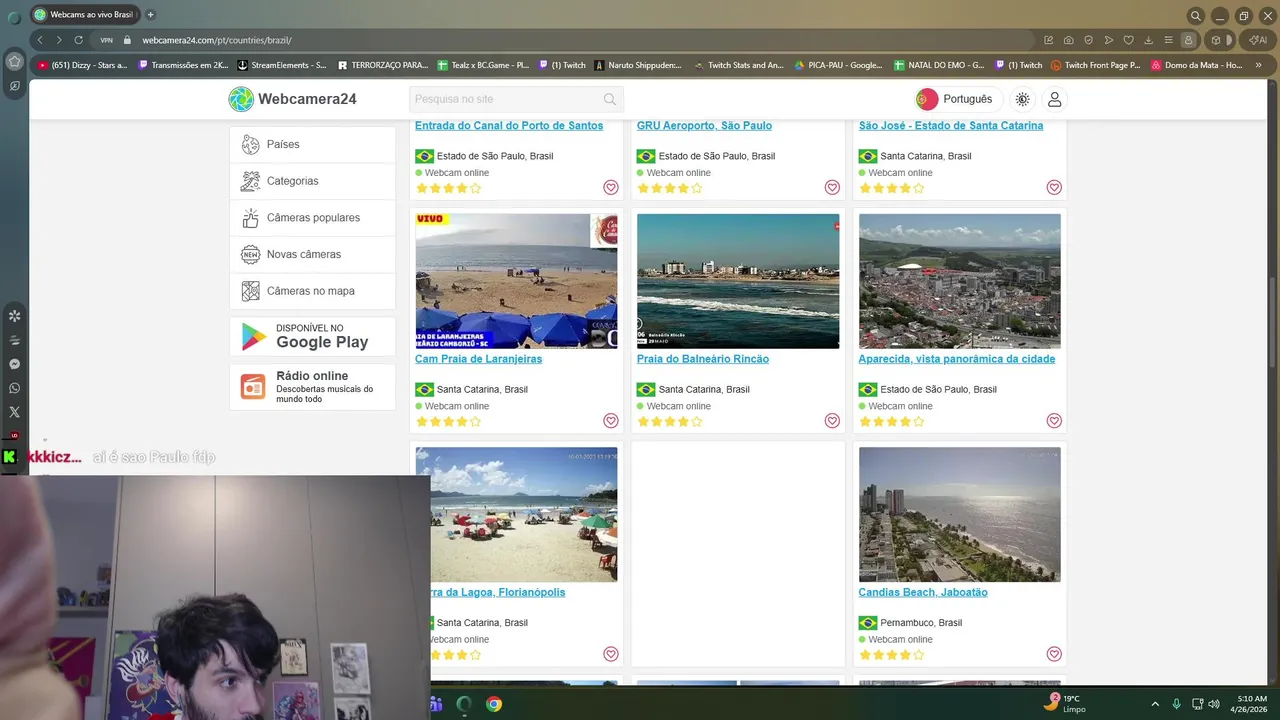This screenshot has width=1280, height=720.
Task: Open Aparecida, vista panorâmica da cidade link
Action: click(x=956, y=359)
